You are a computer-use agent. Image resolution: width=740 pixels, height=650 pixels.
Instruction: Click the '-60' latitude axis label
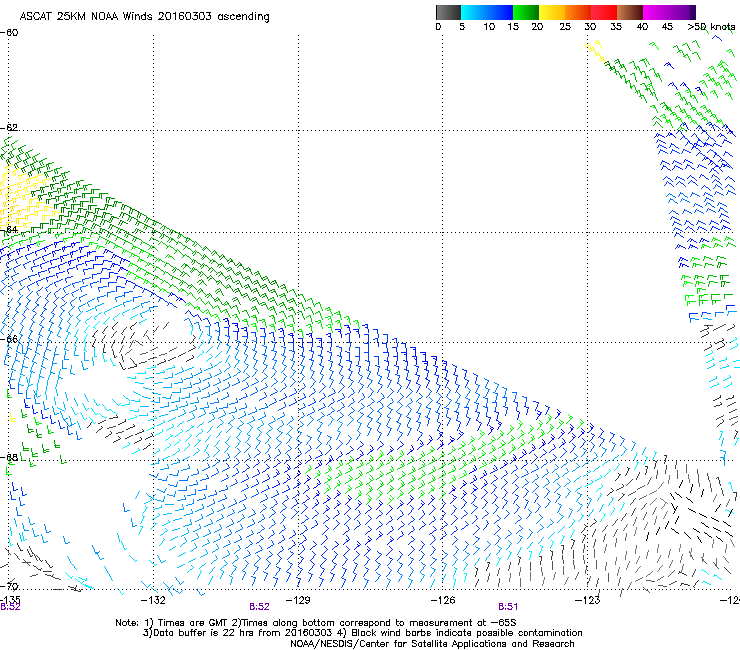(9, 33)
